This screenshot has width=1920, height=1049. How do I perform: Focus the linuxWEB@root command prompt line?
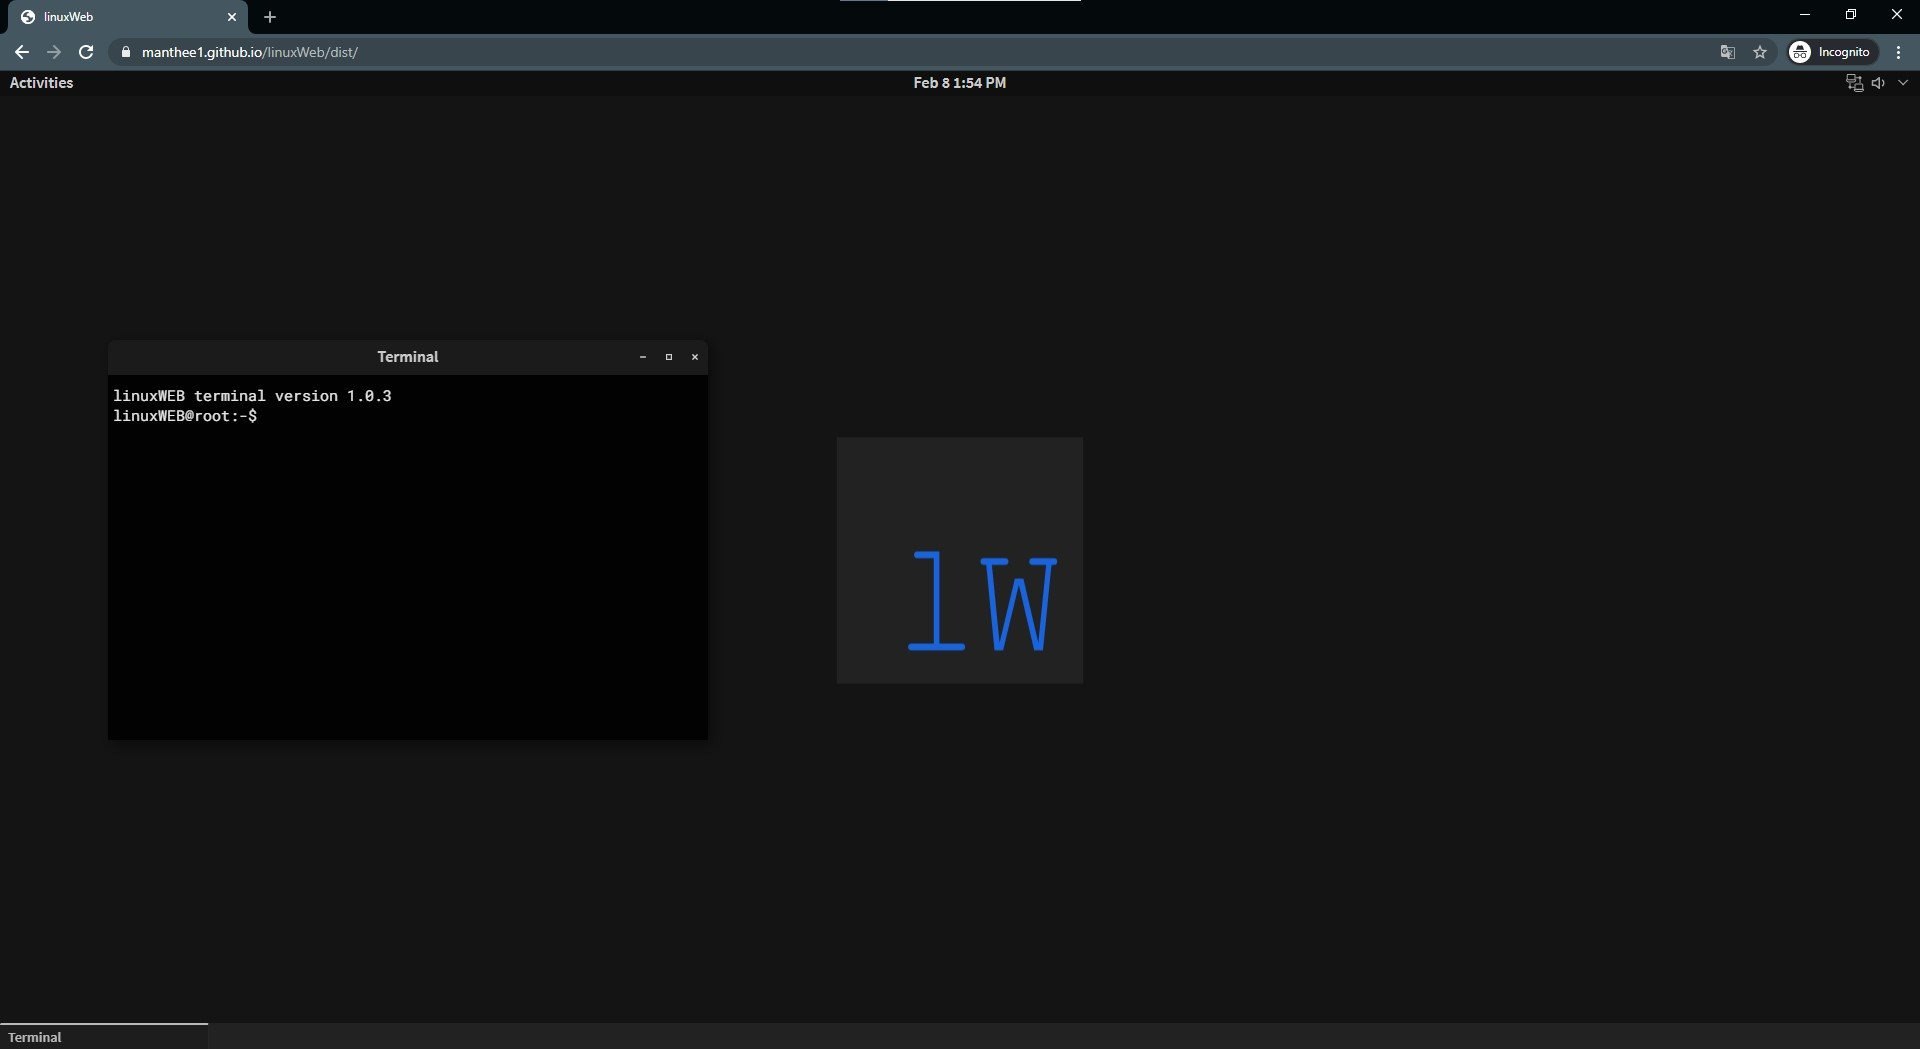click(x=185, y=416)
